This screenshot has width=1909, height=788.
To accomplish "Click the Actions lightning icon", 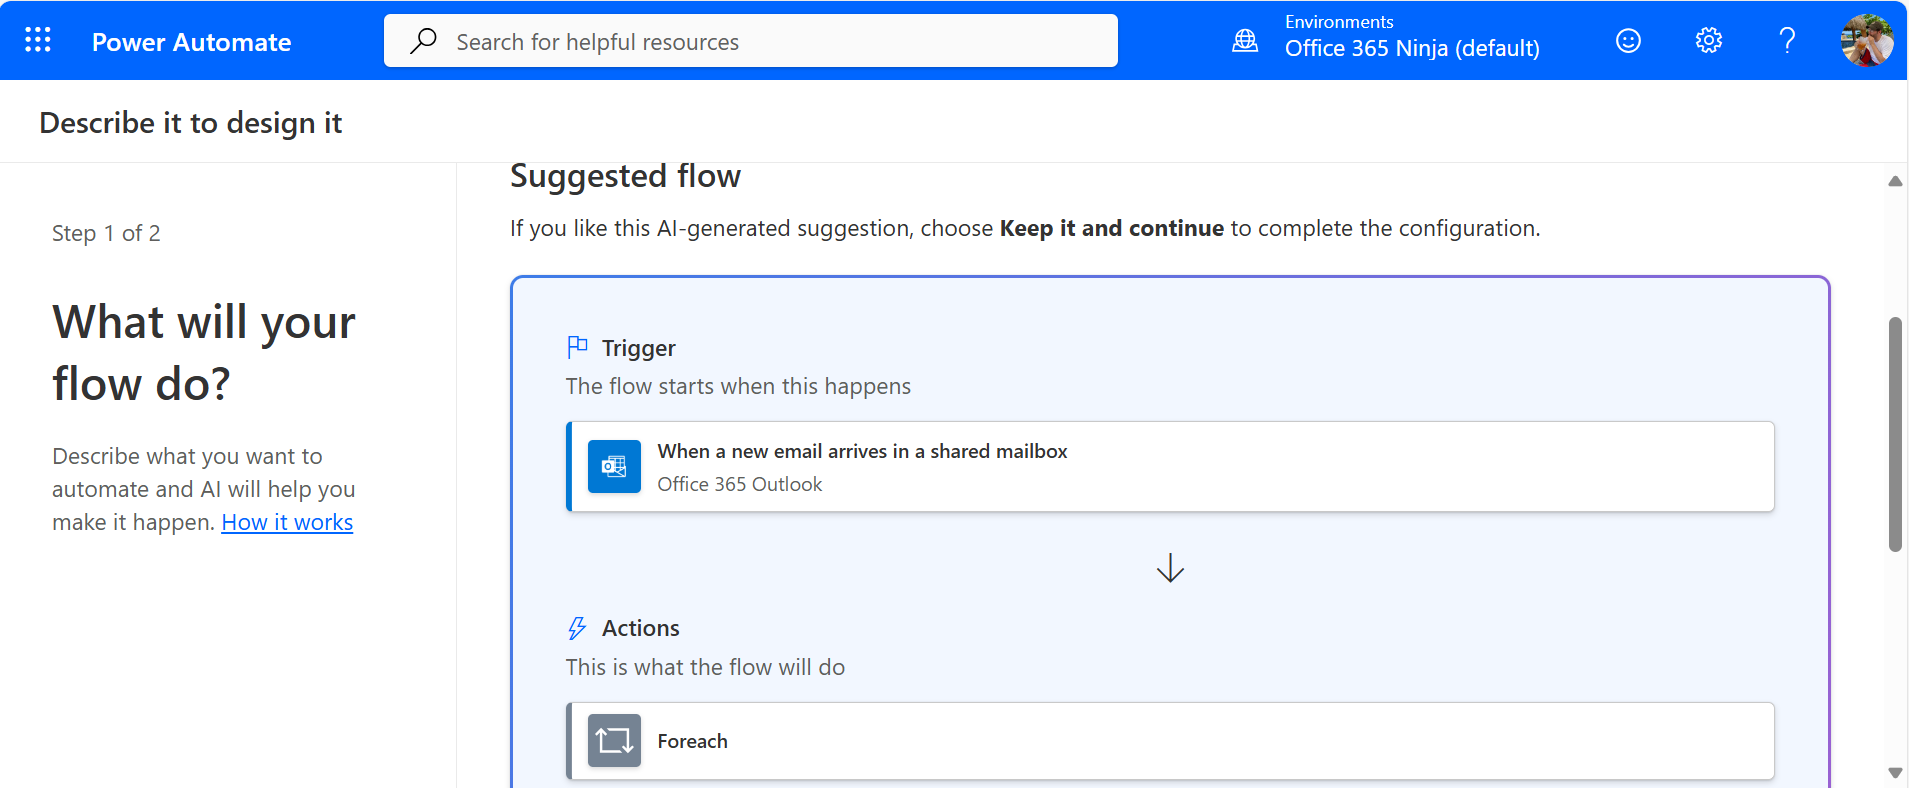I will pyautogui.click(x=577, y=628).
